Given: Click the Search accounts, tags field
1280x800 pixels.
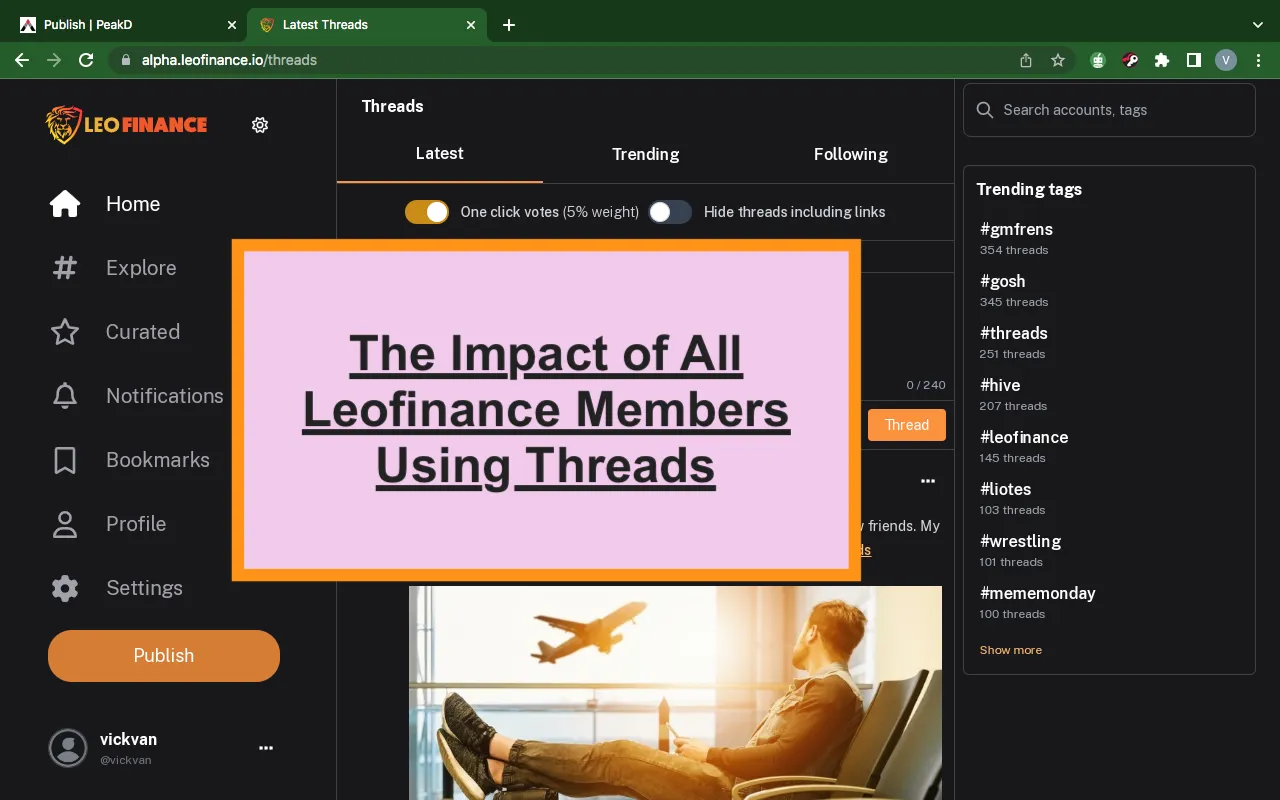Looking at the screenshot, I should 1109,110.
